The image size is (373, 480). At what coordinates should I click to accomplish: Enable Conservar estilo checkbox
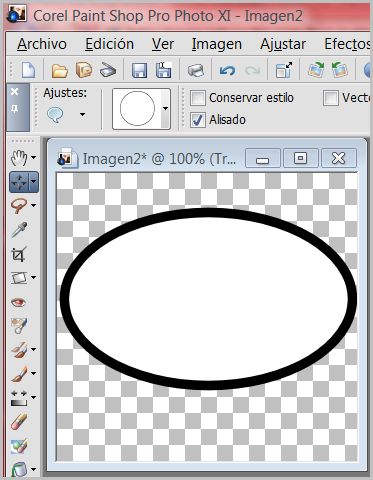point(198,98)
